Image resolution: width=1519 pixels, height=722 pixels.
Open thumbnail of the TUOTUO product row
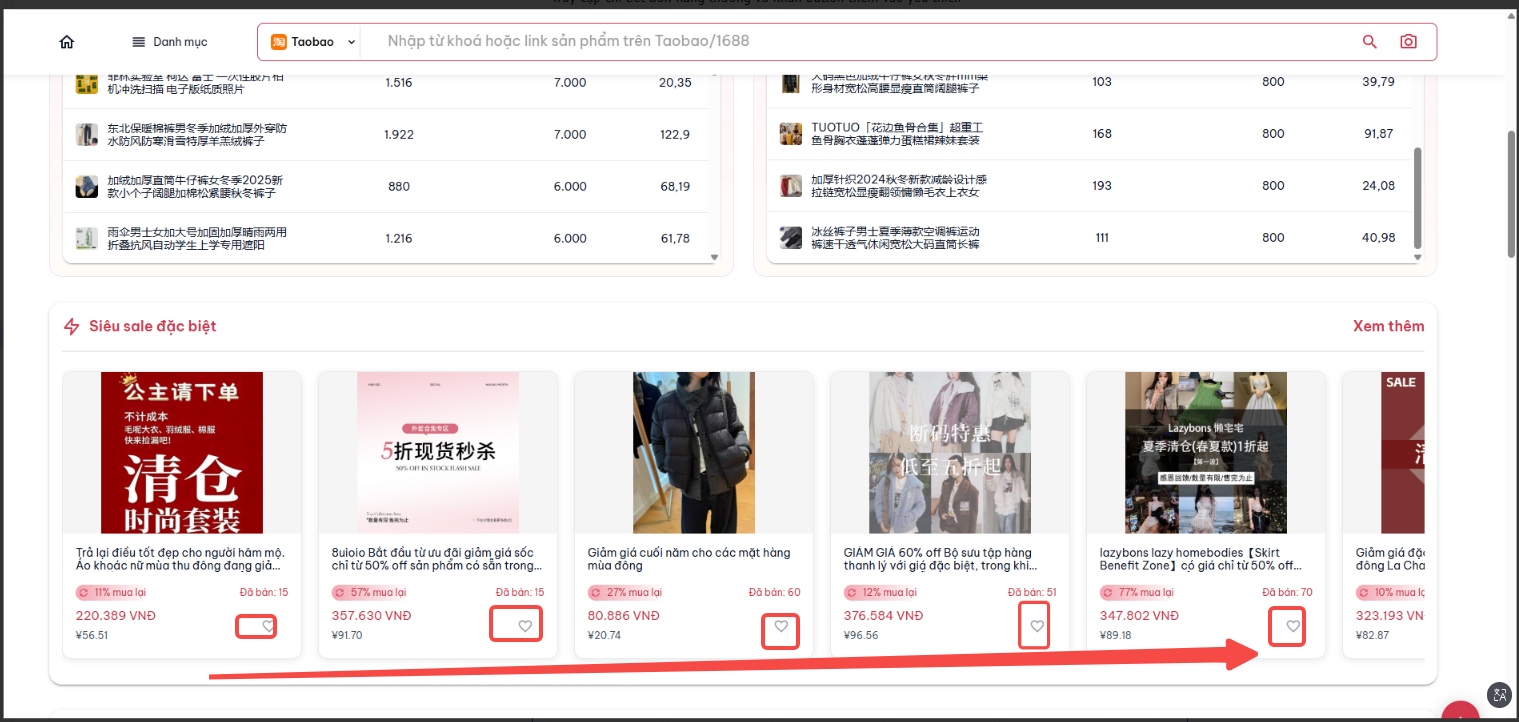(x=791, y=134)
